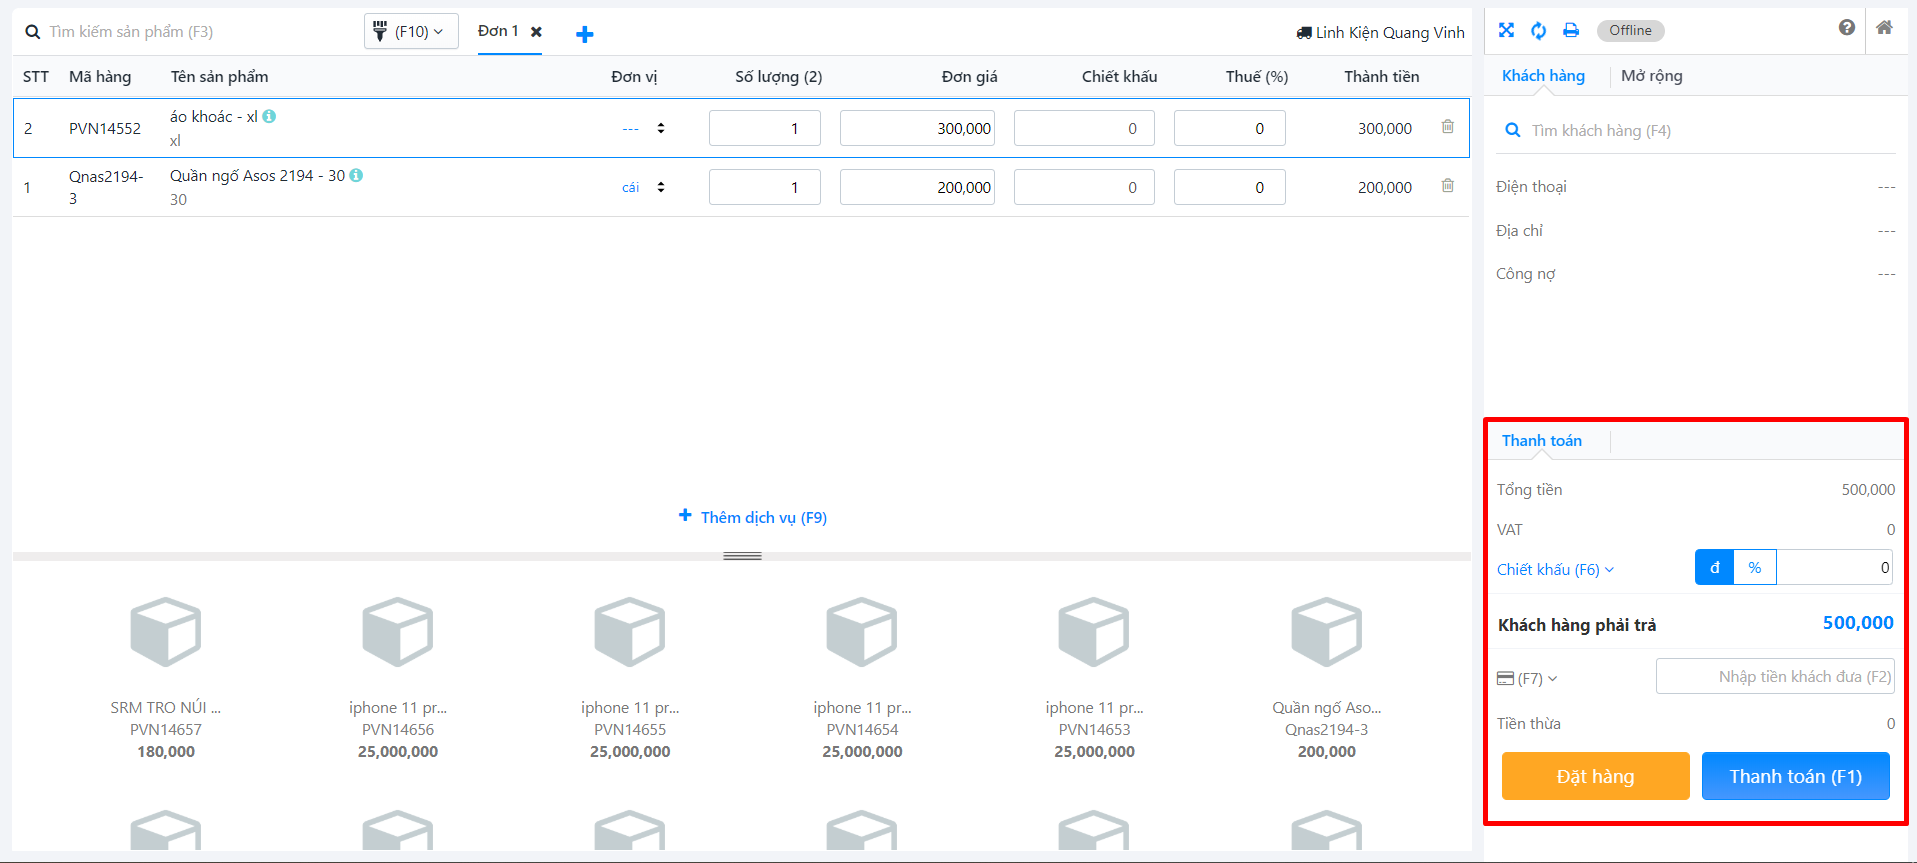The height and width of the screenshot is (863, 1917).
Task: Click the product search magnifier icon
Action: pyautogui.click(x=33, y=32)
